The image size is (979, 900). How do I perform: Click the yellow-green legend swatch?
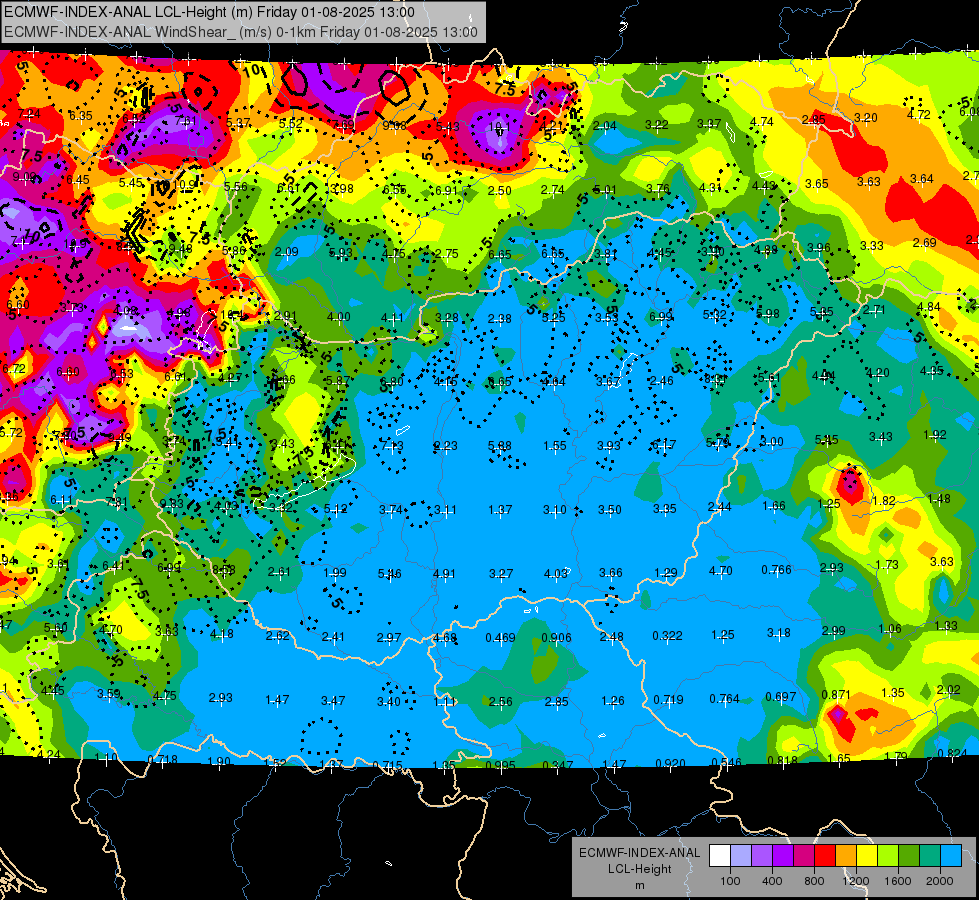tap(887, 856)
